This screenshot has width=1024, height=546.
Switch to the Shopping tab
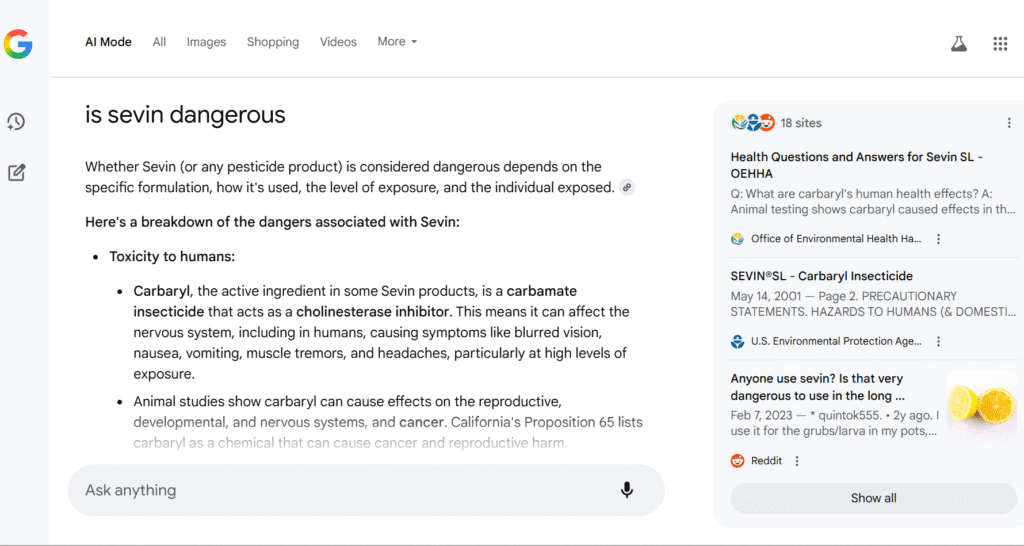click(x=273, y=42)
